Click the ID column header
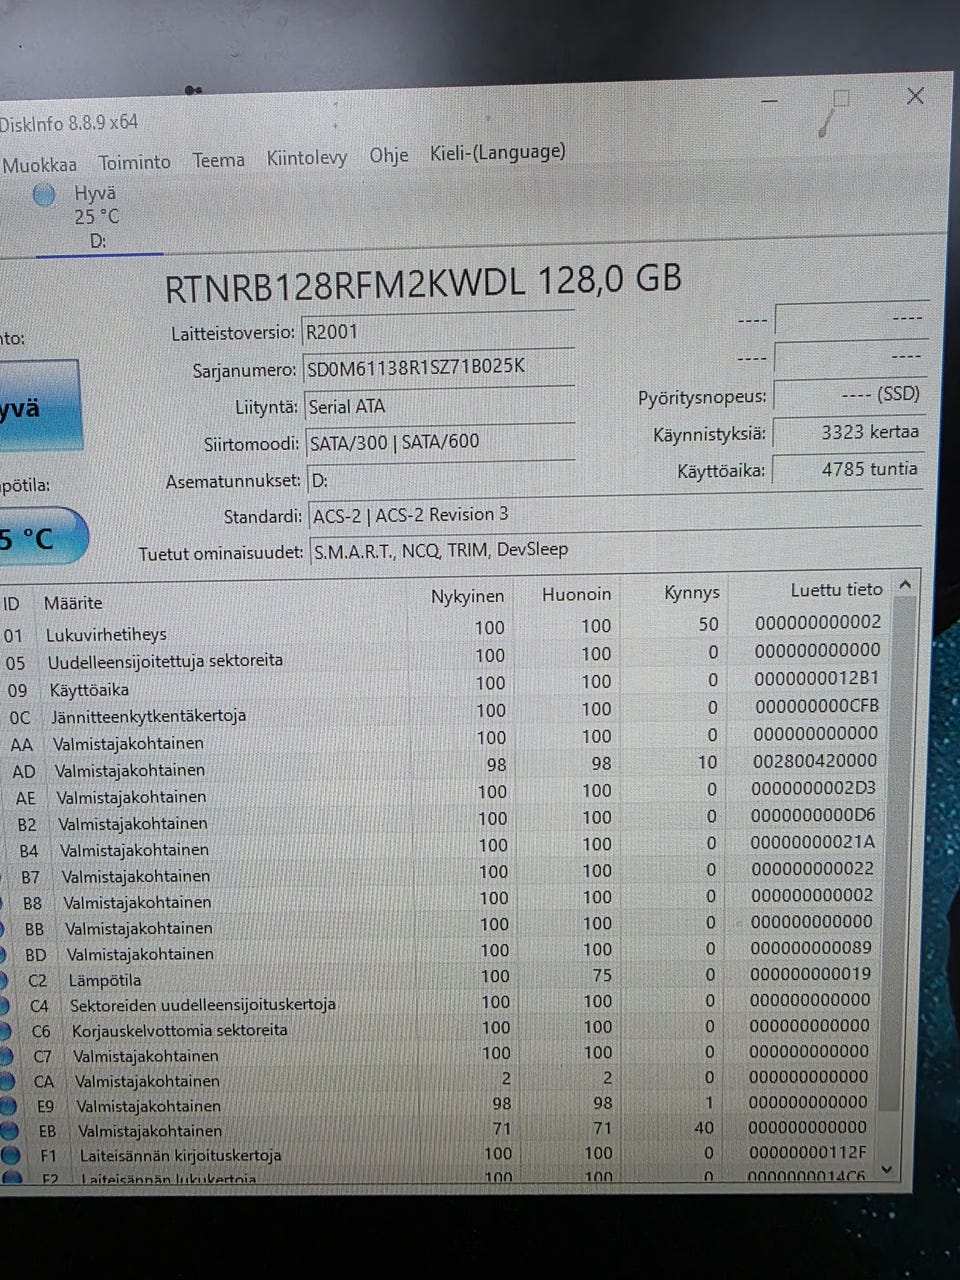The width and height of the screenshot is (960, 1280). [x=12, y=603]
